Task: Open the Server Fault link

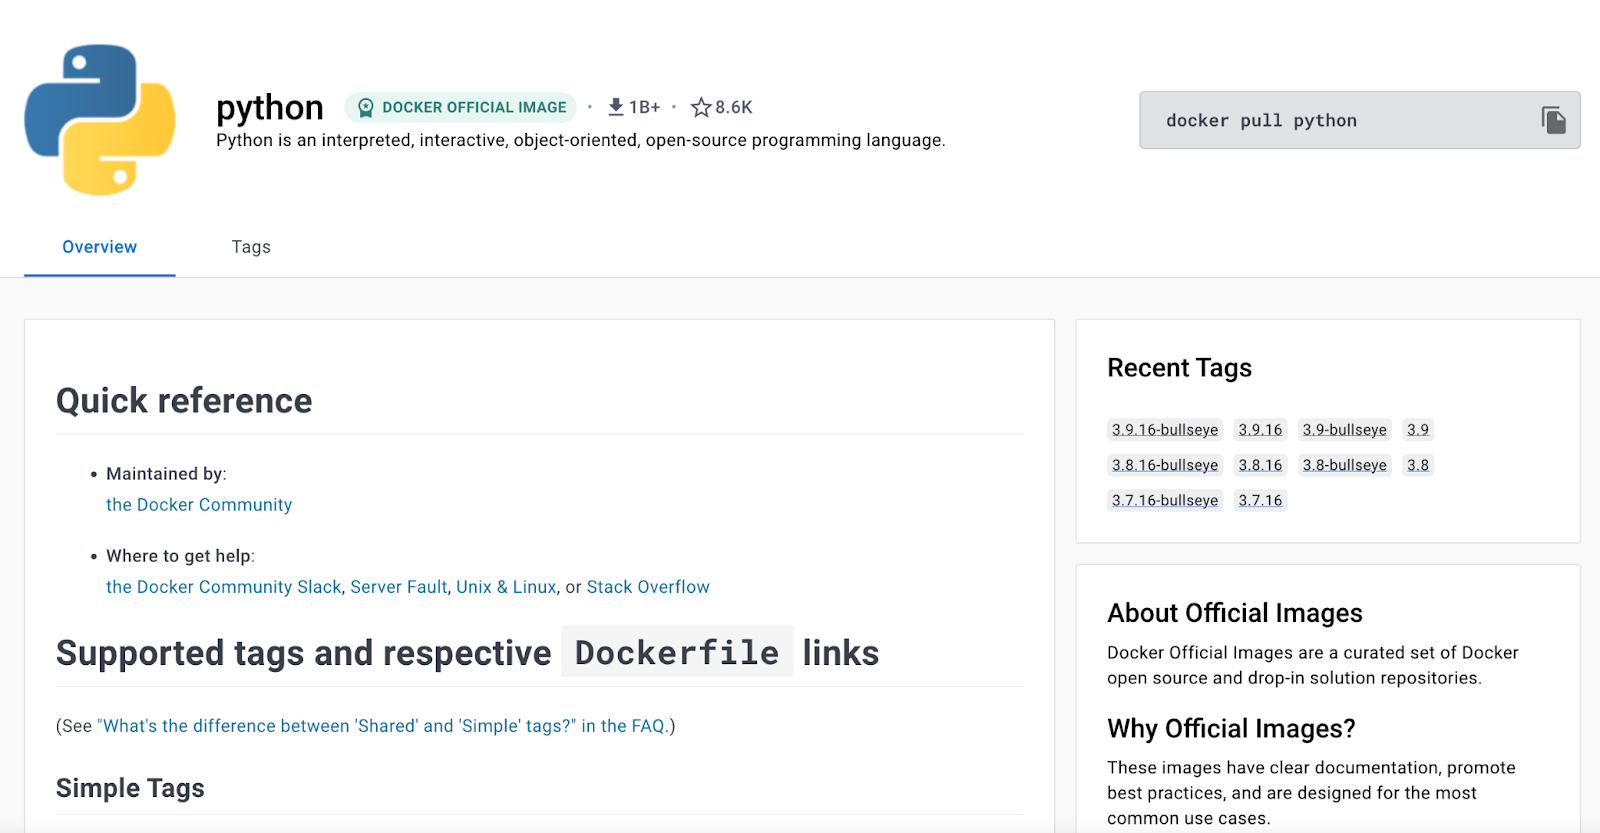Action: (x=399, y=587)
